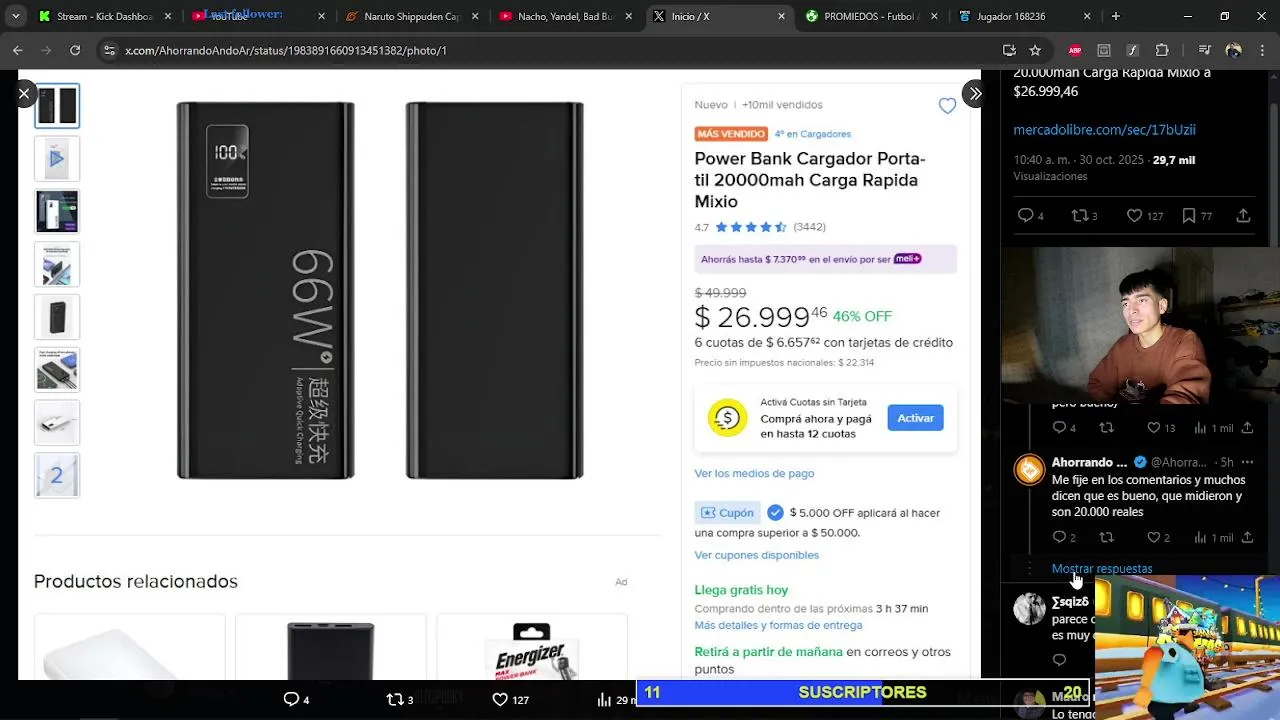Click the 'Productos relacionados' heading
The height and width of the screenshot is (720, 1280).
coord(136,581)
